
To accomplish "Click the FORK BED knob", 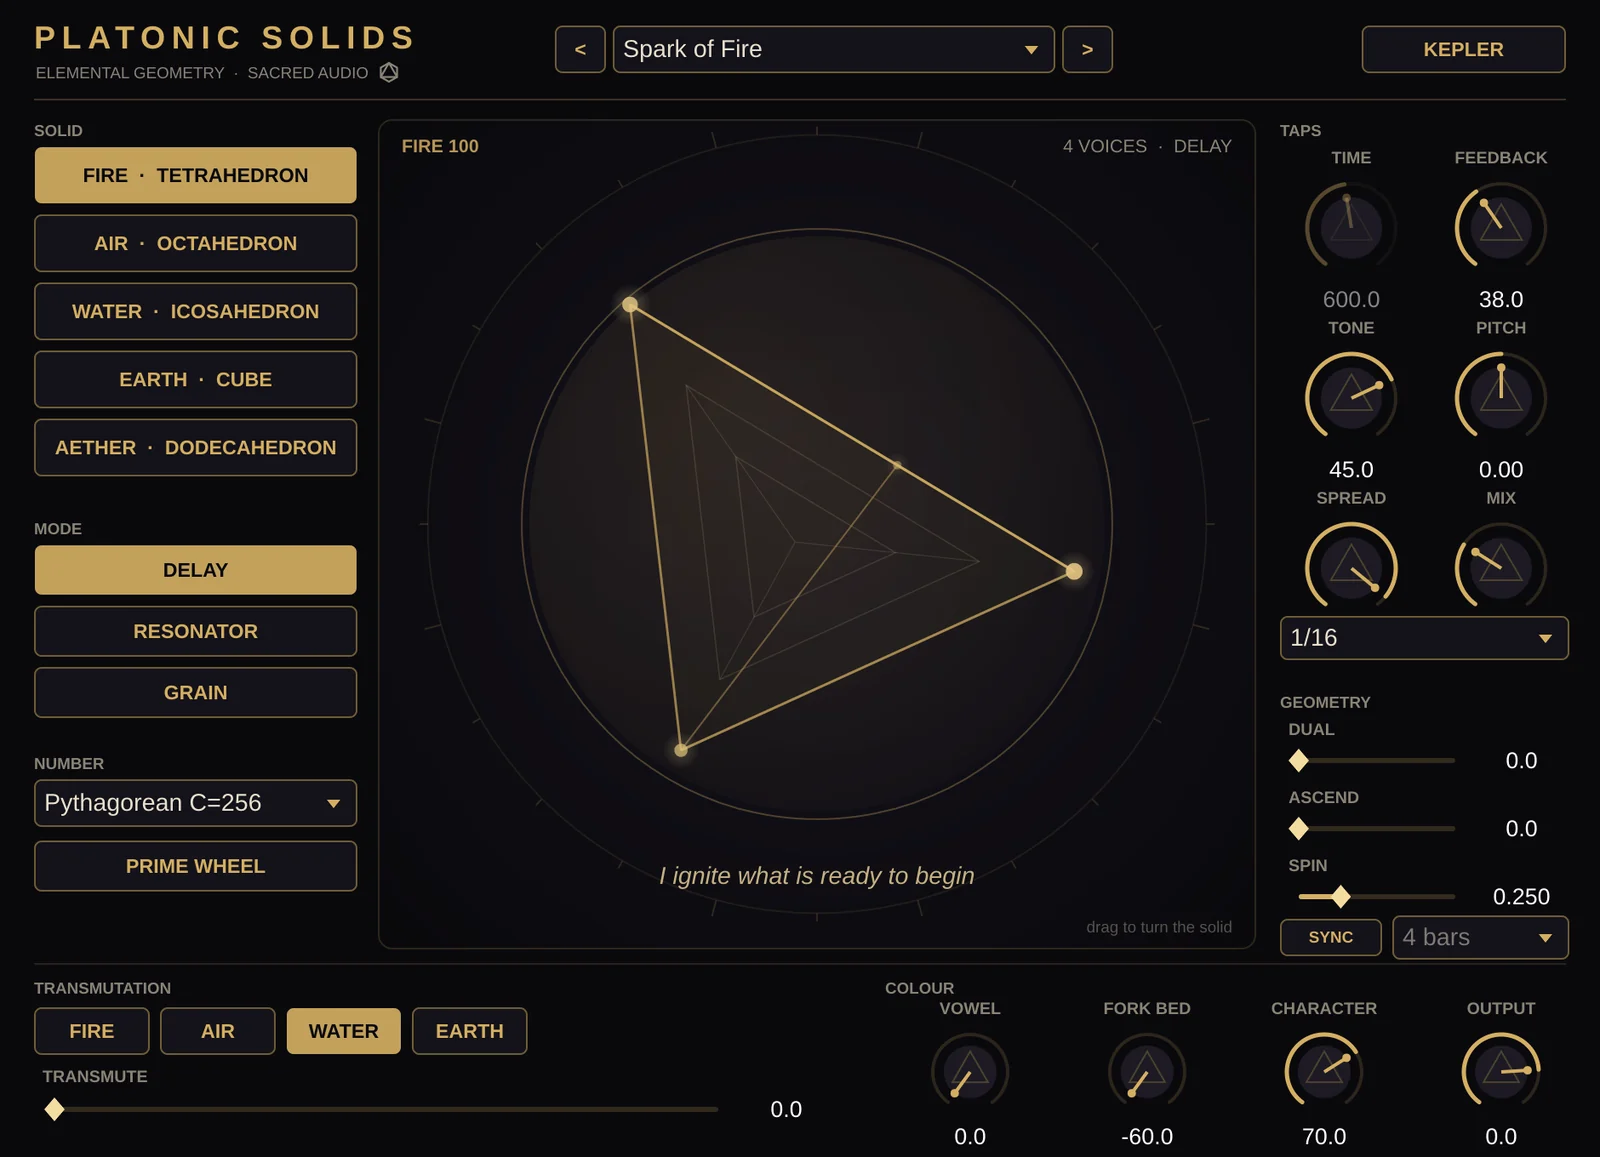I will (1147, 1071).
